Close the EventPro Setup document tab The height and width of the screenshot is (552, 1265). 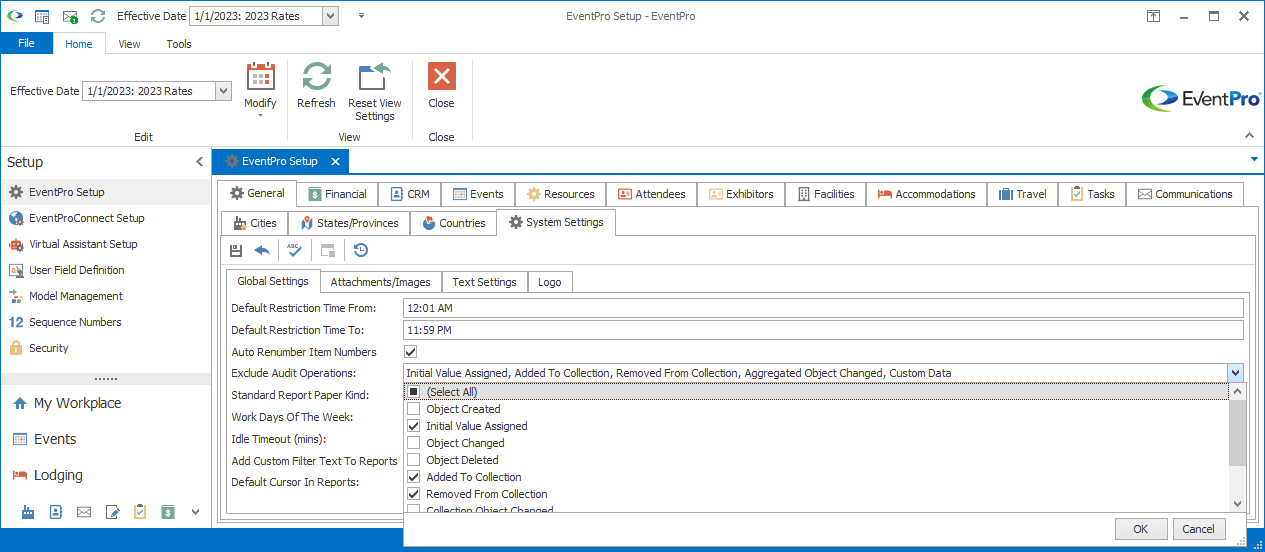coord(335,161)
